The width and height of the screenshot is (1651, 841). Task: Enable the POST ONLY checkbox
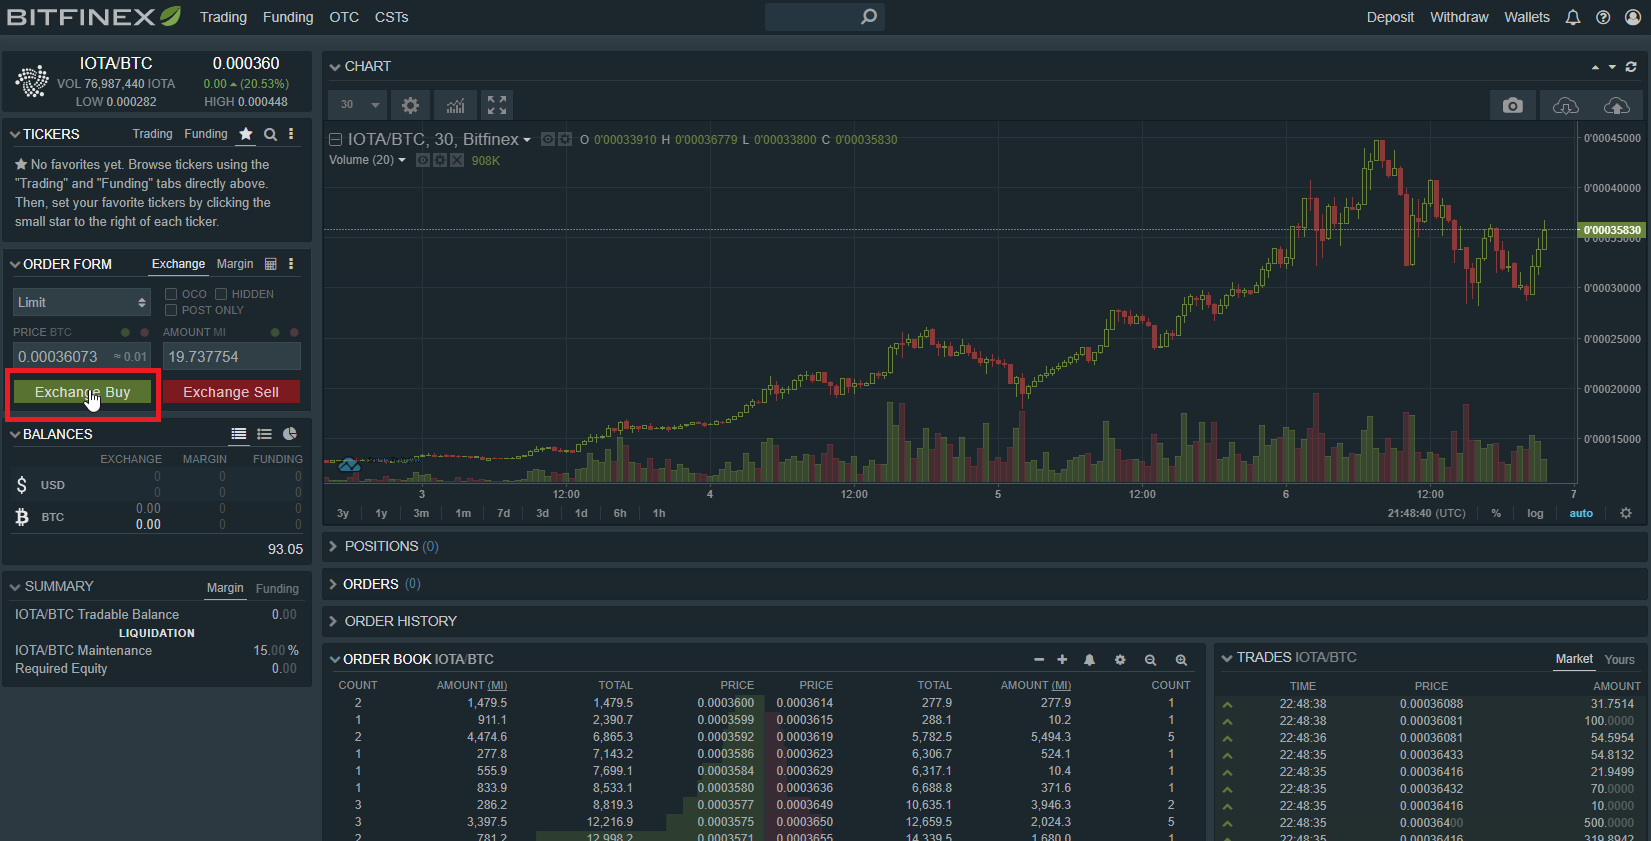pos(171,310)
